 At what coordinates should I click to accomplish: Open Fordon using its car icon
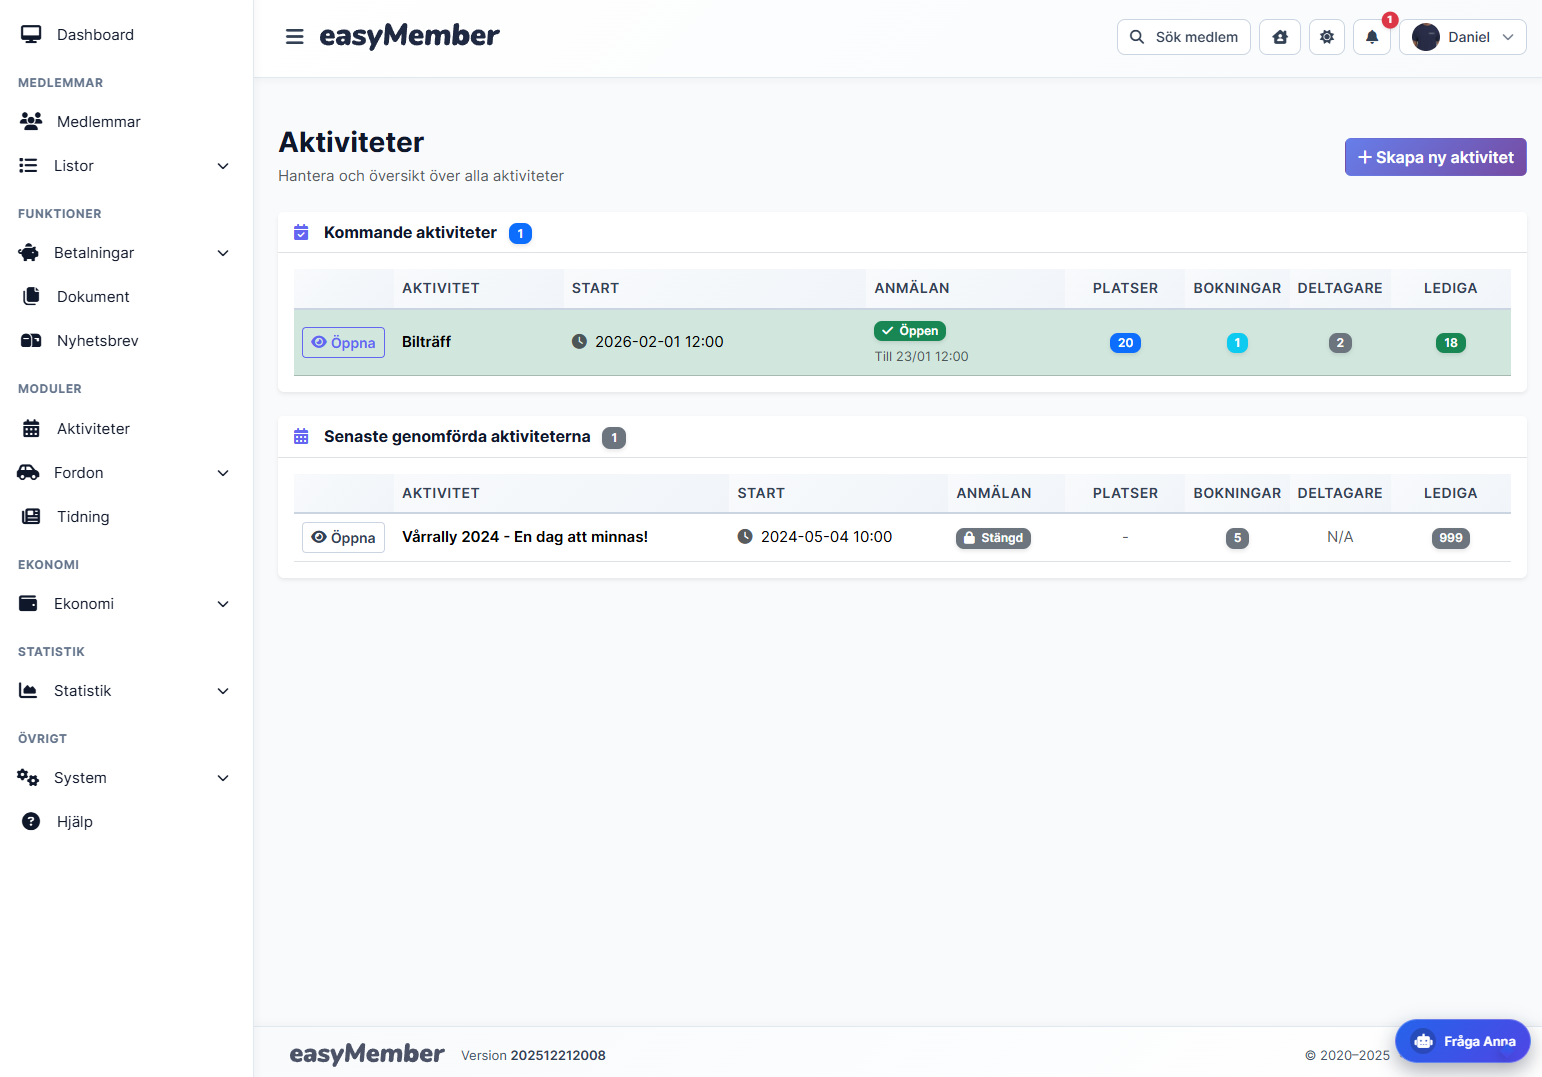[x=30, y=472]
